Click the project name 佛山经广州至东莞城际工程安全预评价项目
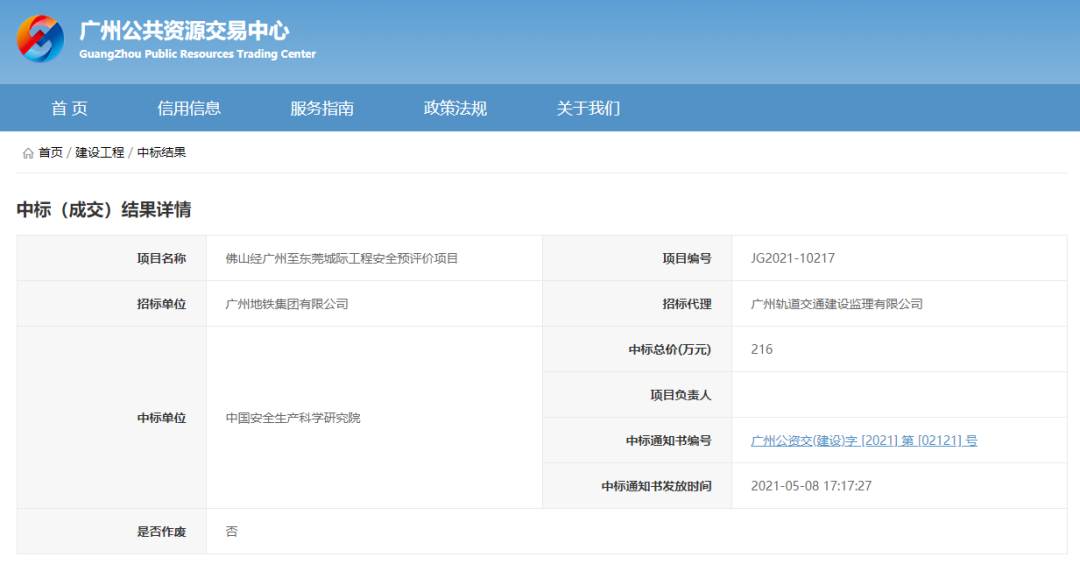Screen dimensions: 1080x571 pyautogui.click(x=342, y=258)
